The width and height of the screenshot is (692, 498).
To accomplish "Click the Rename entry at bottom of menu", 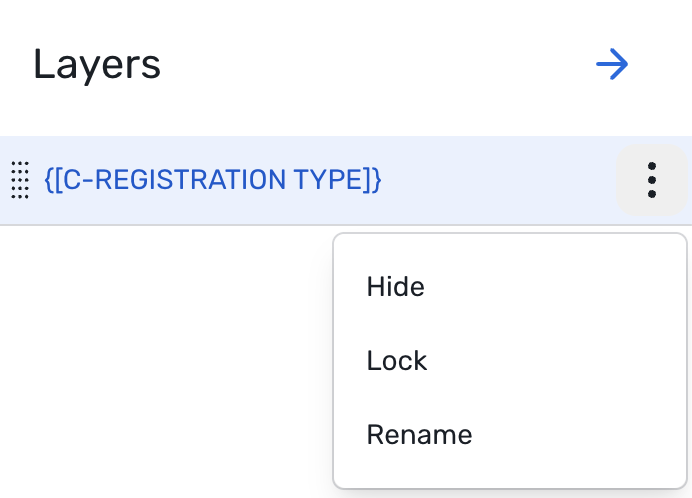I will [419, 434].
